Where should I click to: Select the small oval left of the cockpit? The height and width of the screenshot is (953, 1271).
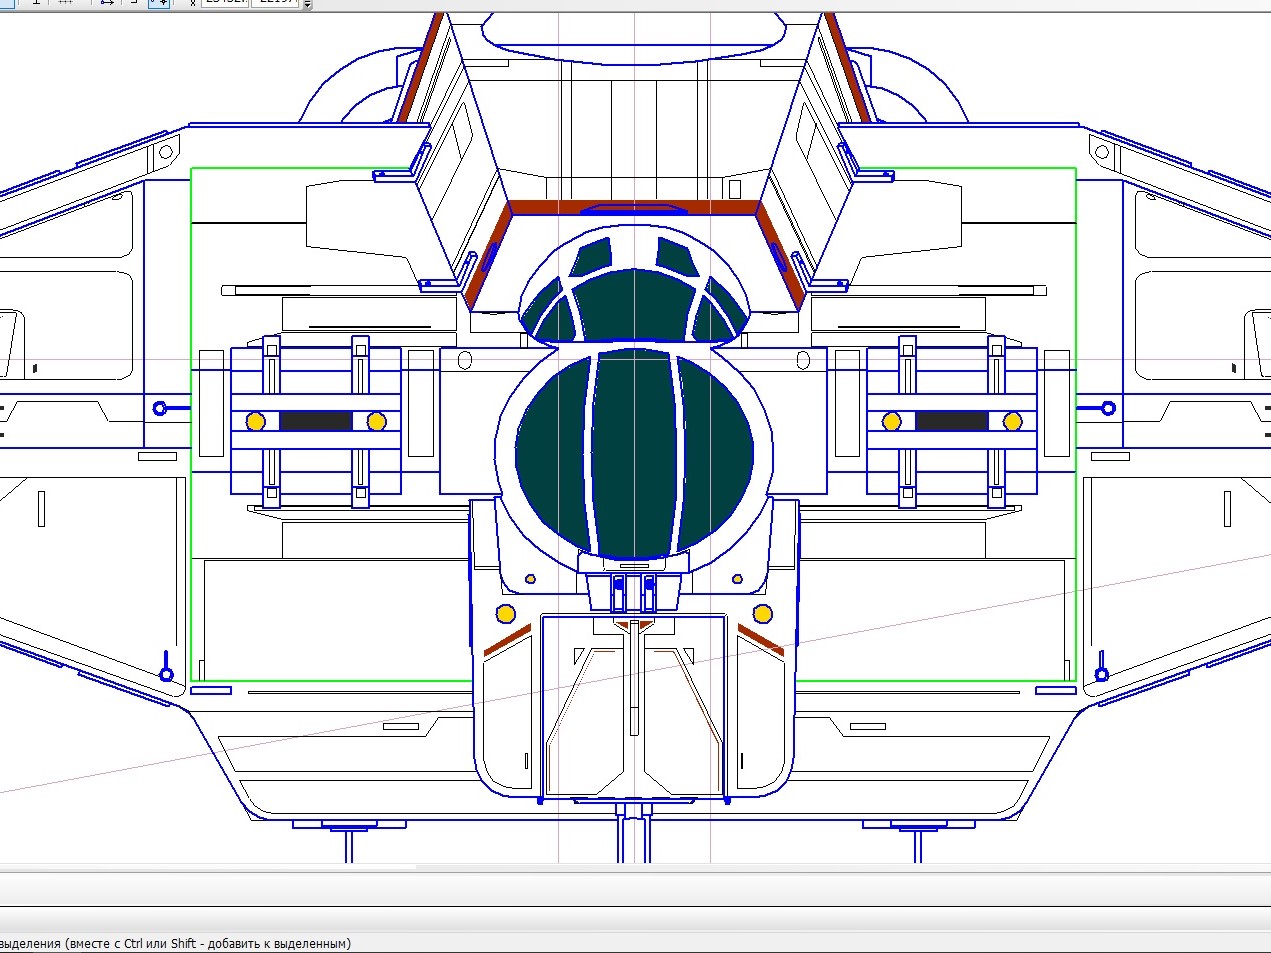coord(464,360)
